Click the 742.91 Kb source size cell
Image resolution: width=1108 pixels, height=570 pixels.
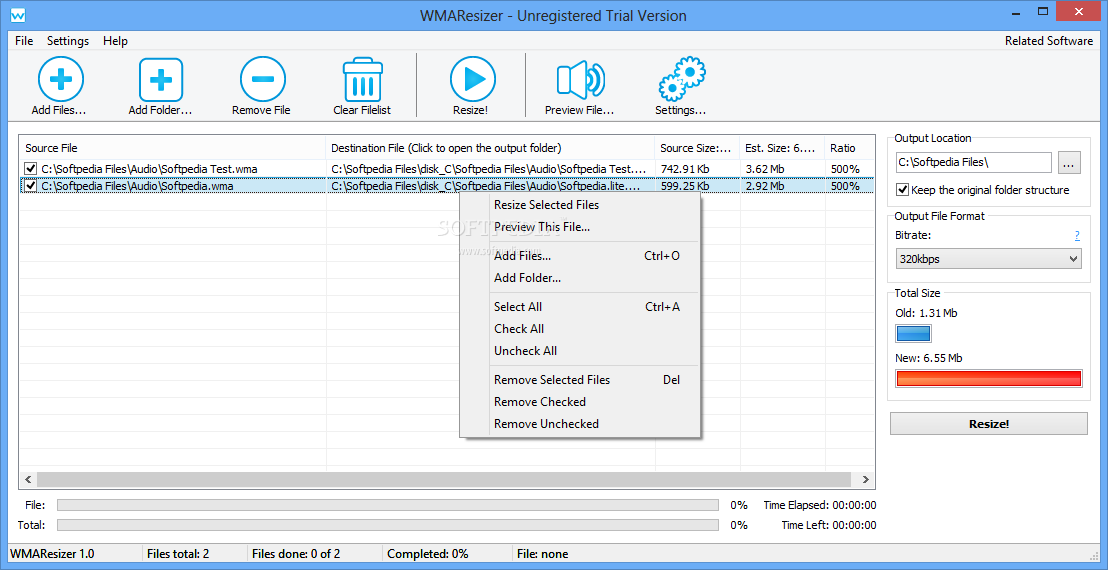(x=685, y=169)
